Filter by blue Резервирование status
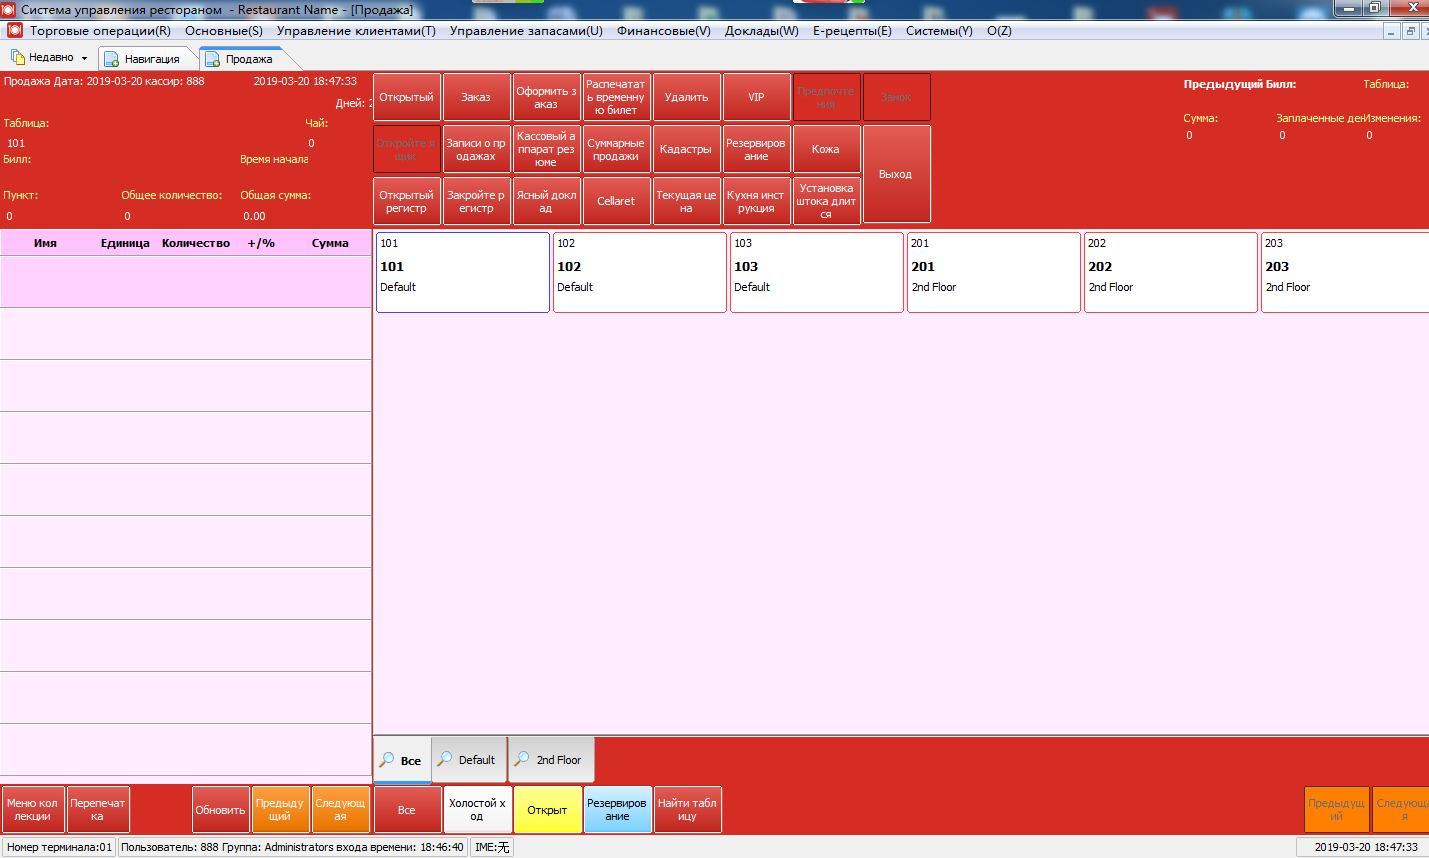This screenshot has height=858, width=1429. point(617,809)
